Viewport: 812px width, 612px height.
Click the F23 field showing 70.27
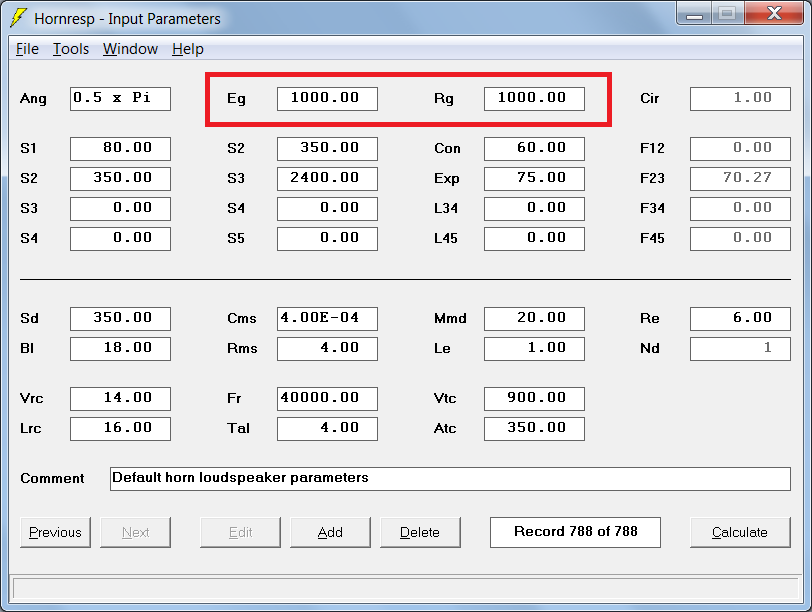[x=740, y=179]
